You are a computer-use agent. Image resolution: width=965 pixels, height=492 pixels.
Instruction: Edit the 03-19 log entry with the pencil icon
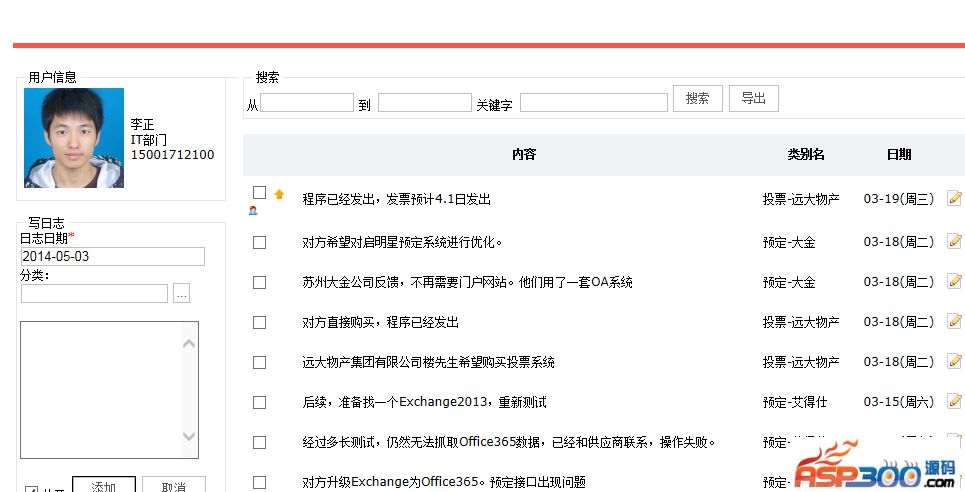(954, 198)
